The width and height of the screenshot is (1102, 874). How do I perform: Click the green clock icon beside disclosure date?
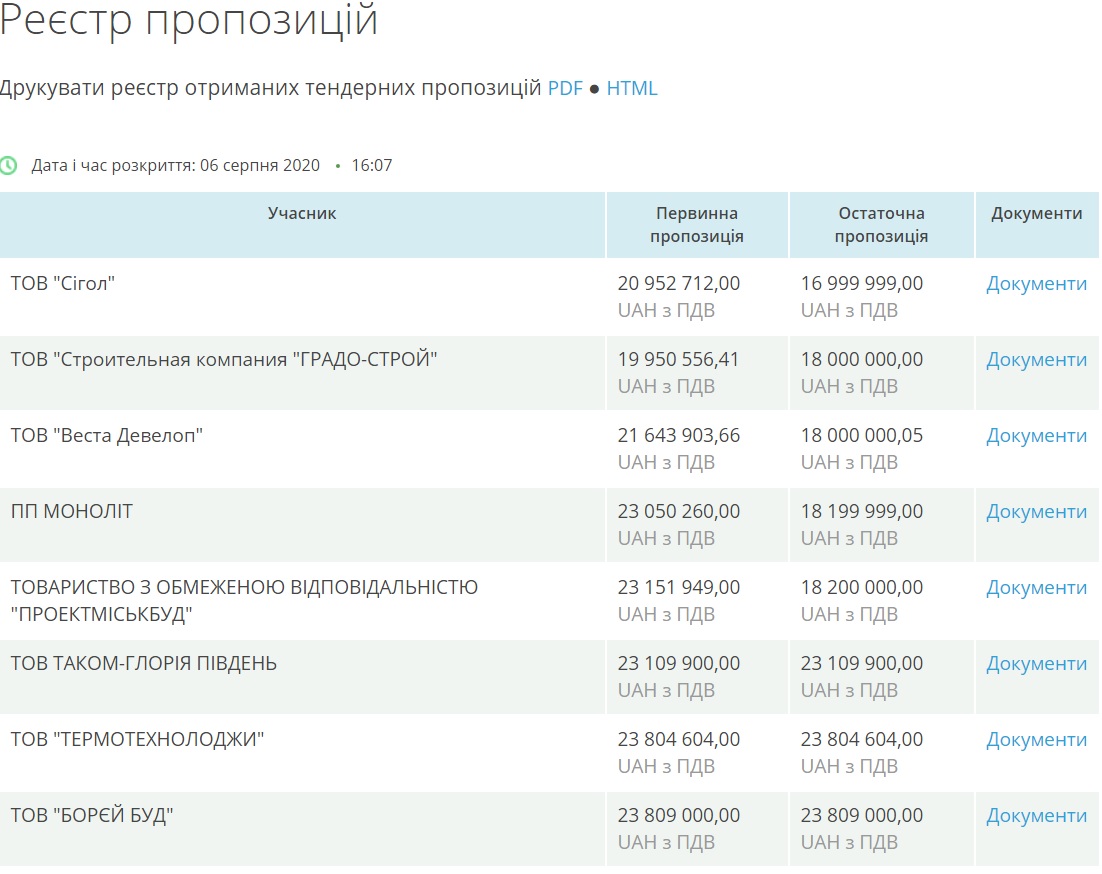coord(8,166)
